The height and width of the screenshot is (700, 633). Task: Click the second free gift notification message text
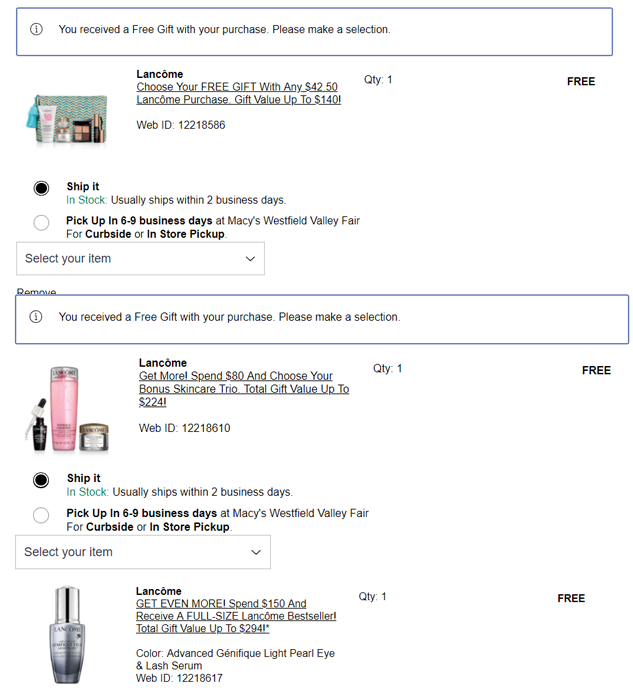tap(229, 317)
